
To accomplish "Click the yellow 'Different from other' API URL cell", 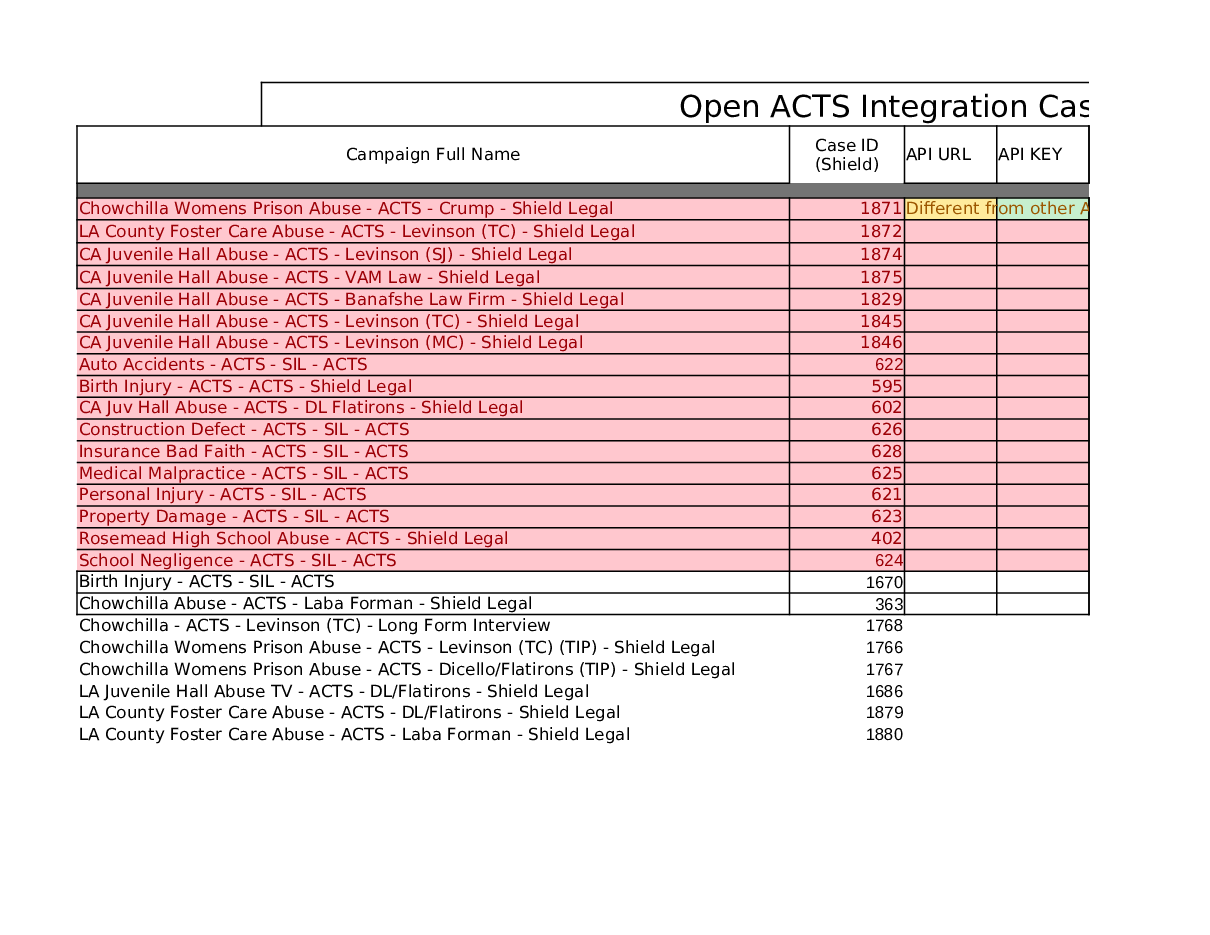I will (x=949, y=209).
